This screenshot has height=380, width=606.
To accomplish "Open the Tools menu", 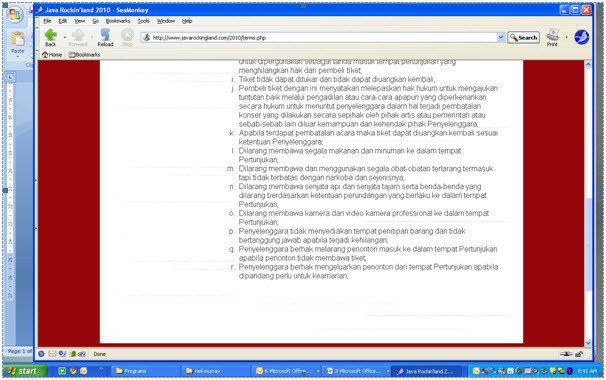I will [x=143, y=21].
